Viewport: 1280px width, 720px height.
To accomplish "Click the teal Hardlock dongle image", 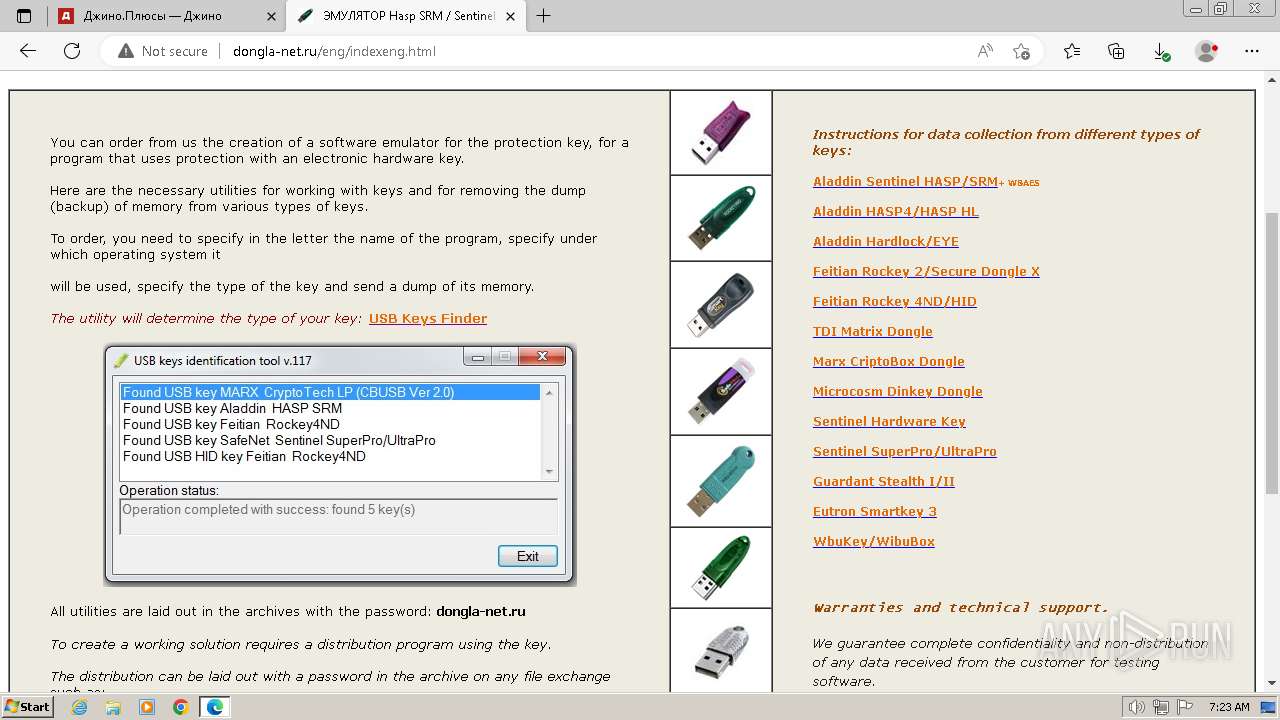I will pyautogui.click(x=721, y=481).
